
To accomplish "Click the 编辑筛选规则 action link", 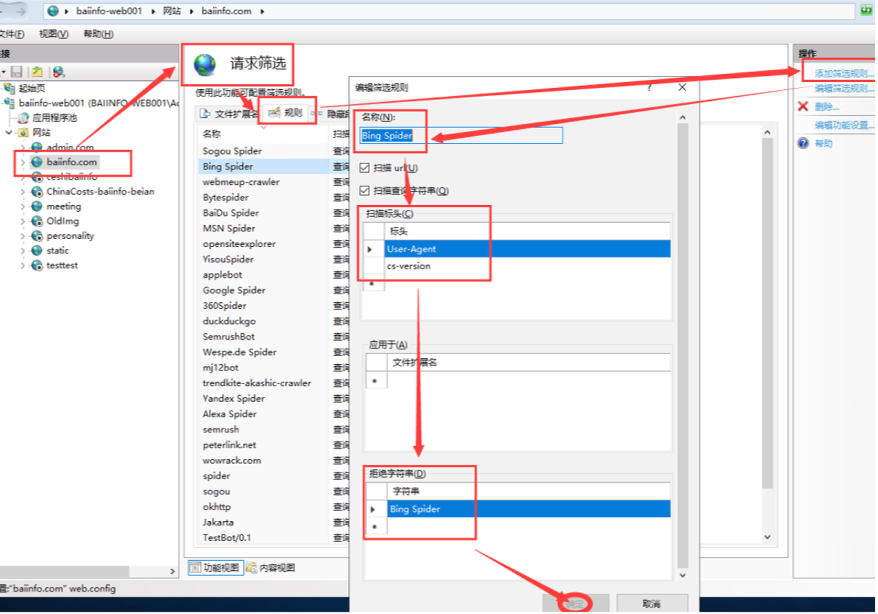I will [844, 88].
